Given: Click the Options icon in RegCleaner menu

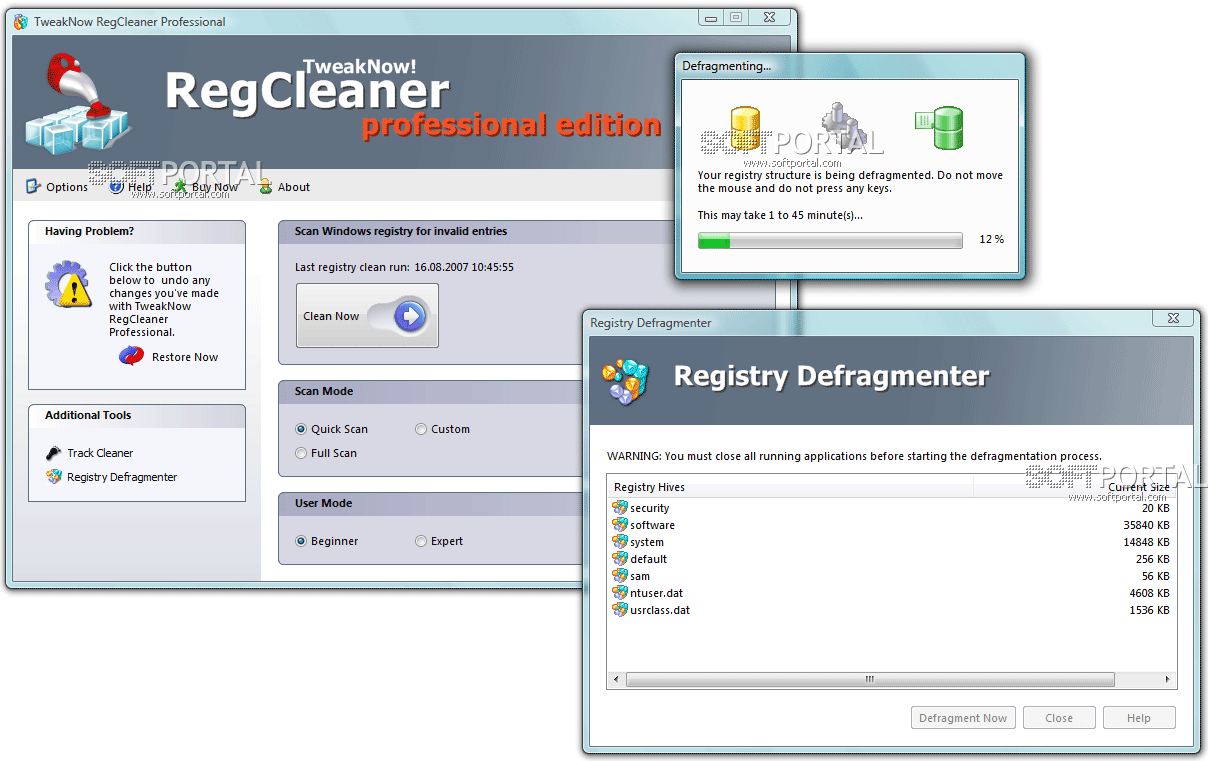Looking at the screenshot, I should pos(33,186).
